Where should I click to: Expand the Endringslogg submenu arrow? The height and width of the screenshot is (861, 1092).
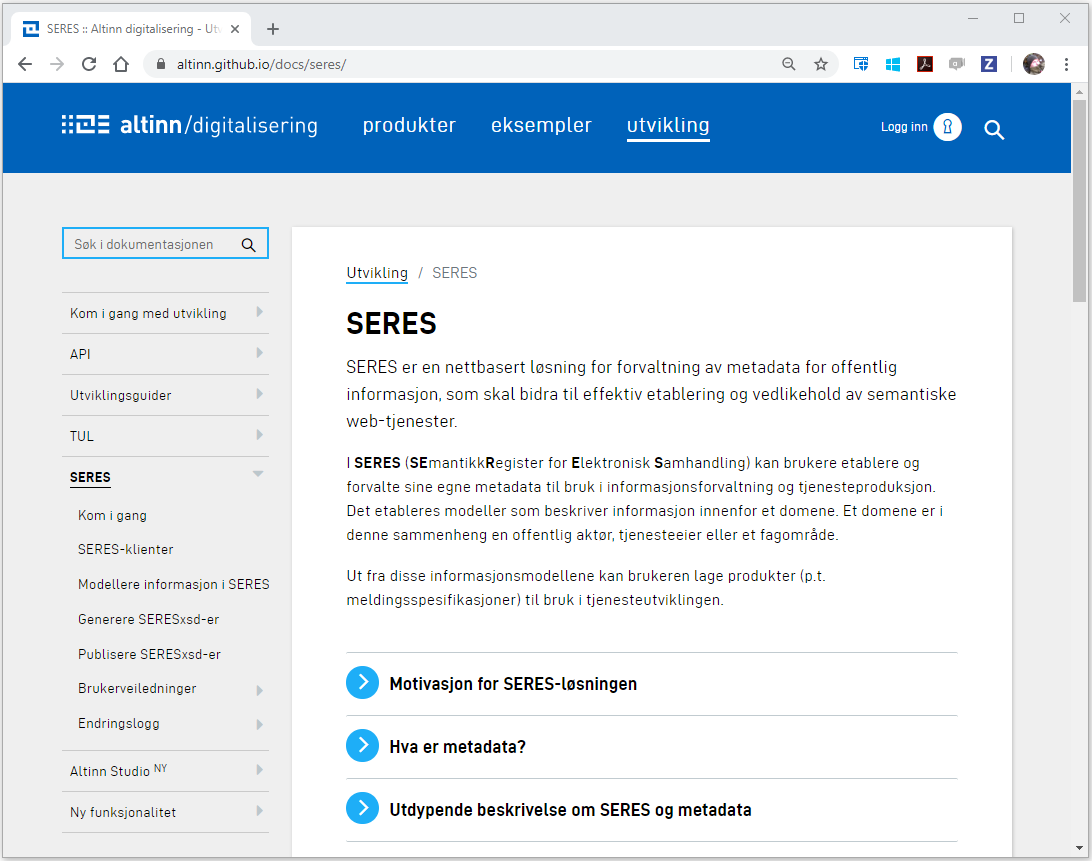260,724
